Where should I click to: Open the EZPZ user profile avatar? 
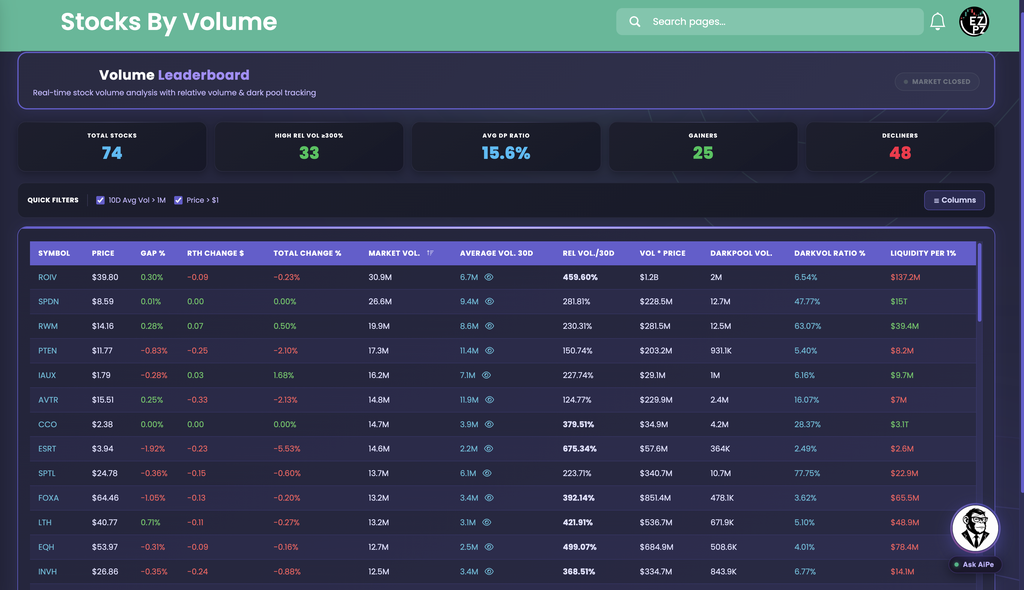pos(974,22)
